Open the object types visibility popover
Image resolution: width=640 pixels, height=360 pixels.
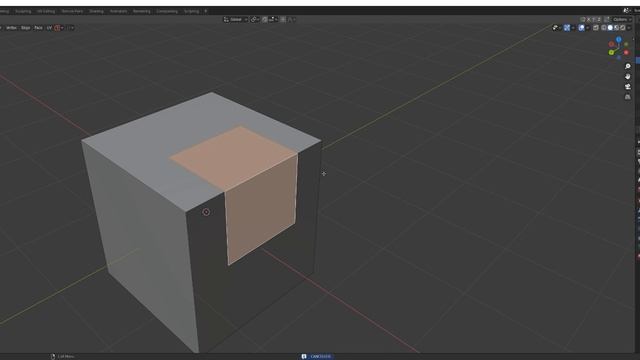pos(556,28)
